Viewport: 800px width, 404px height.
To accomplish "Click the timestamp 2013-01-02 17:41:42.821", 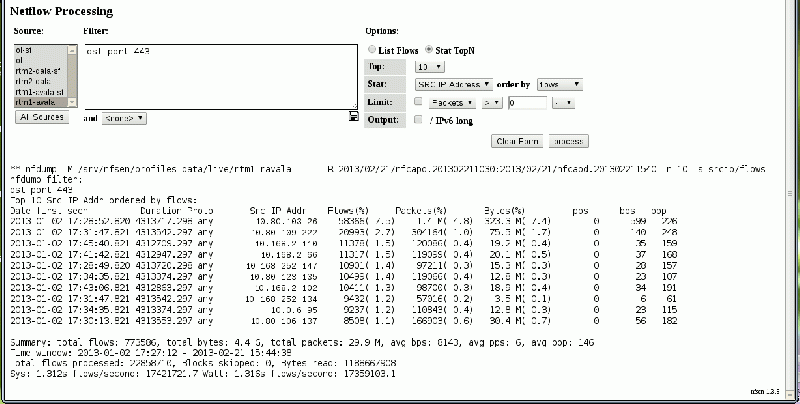I will (x=70, y=255).
